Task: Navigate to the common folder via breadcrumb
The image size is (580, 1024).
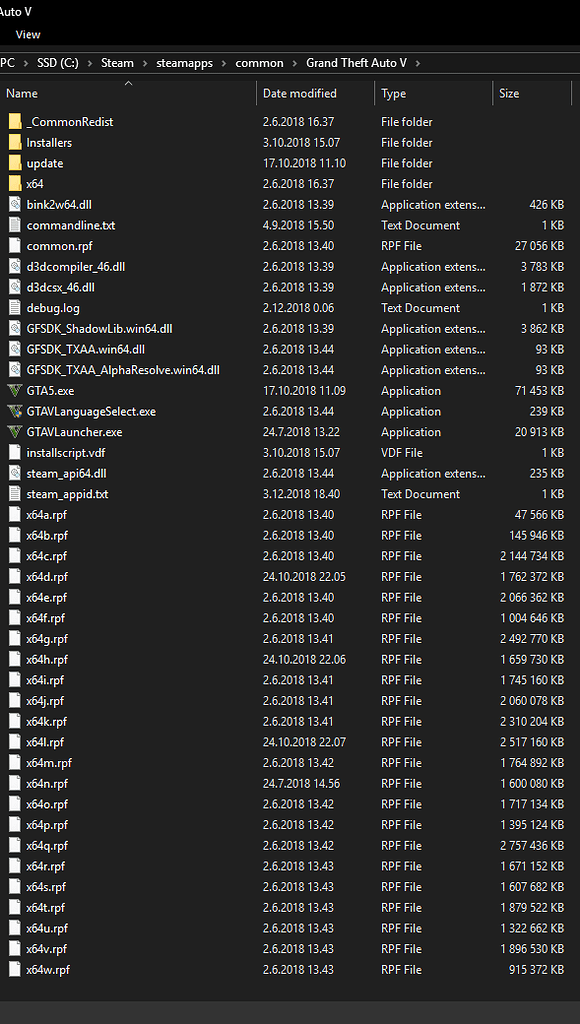Action: (260, 62)
